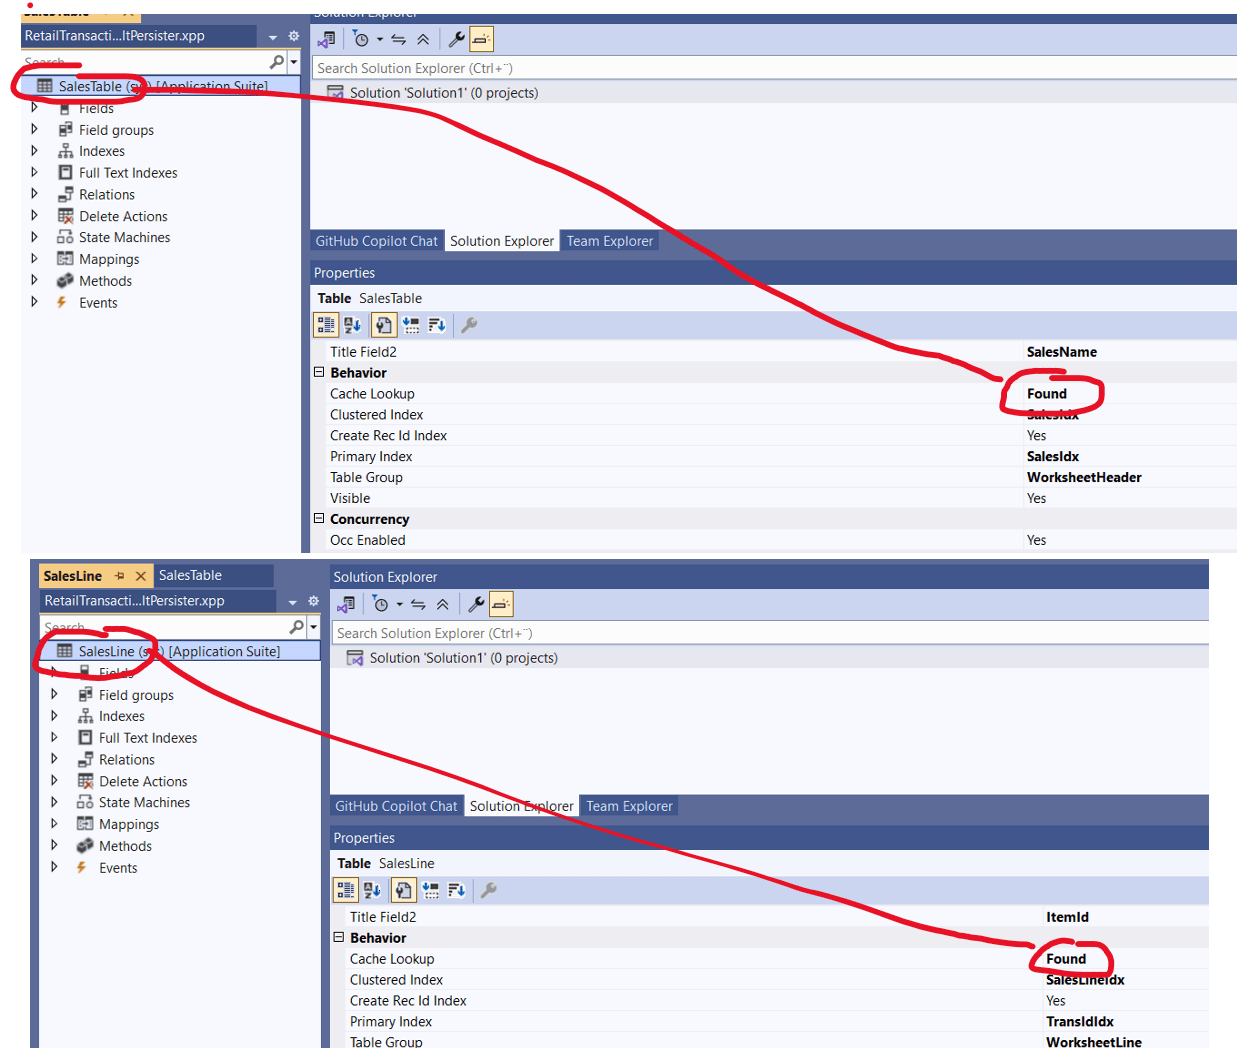Screen dimensions: 1237x1048
Task: Expand the Indexes node under SalesLine
Action: tap(54, 716)
